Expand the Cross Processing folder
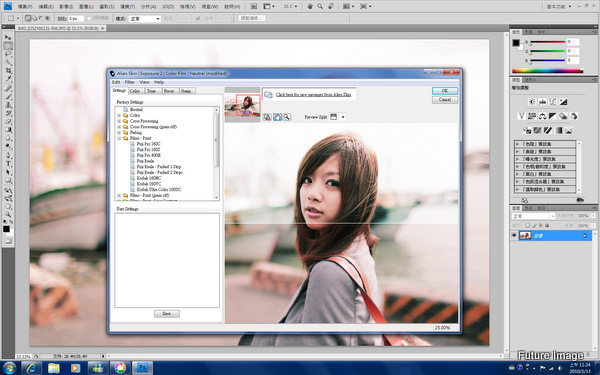 tap(119, 121)
